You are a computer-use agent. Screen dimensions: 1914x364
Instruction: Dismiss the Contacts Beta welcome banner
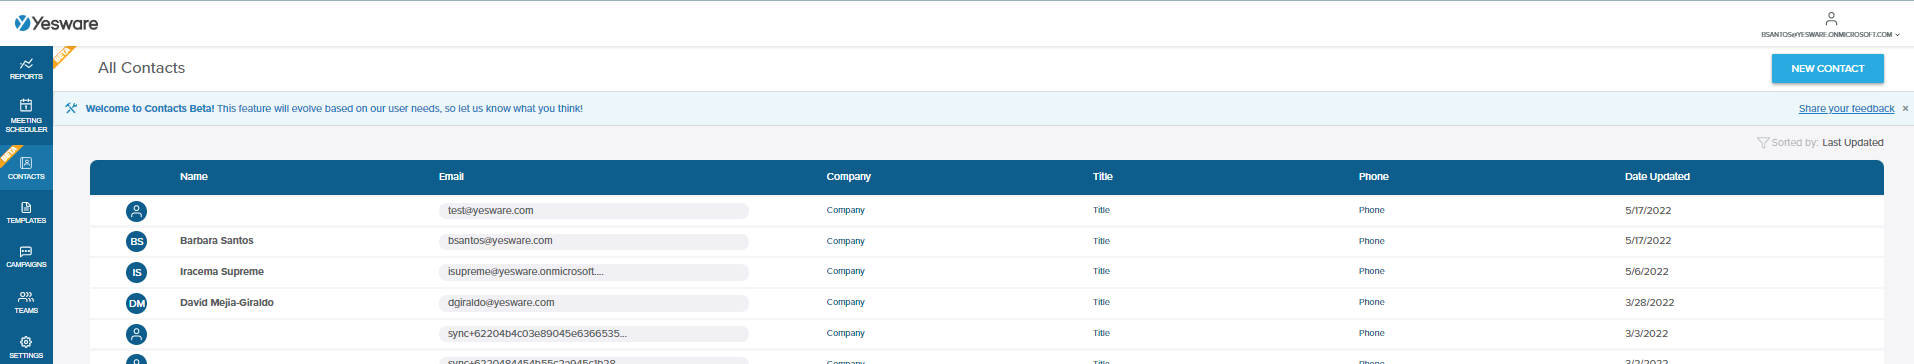point(1905,108)
